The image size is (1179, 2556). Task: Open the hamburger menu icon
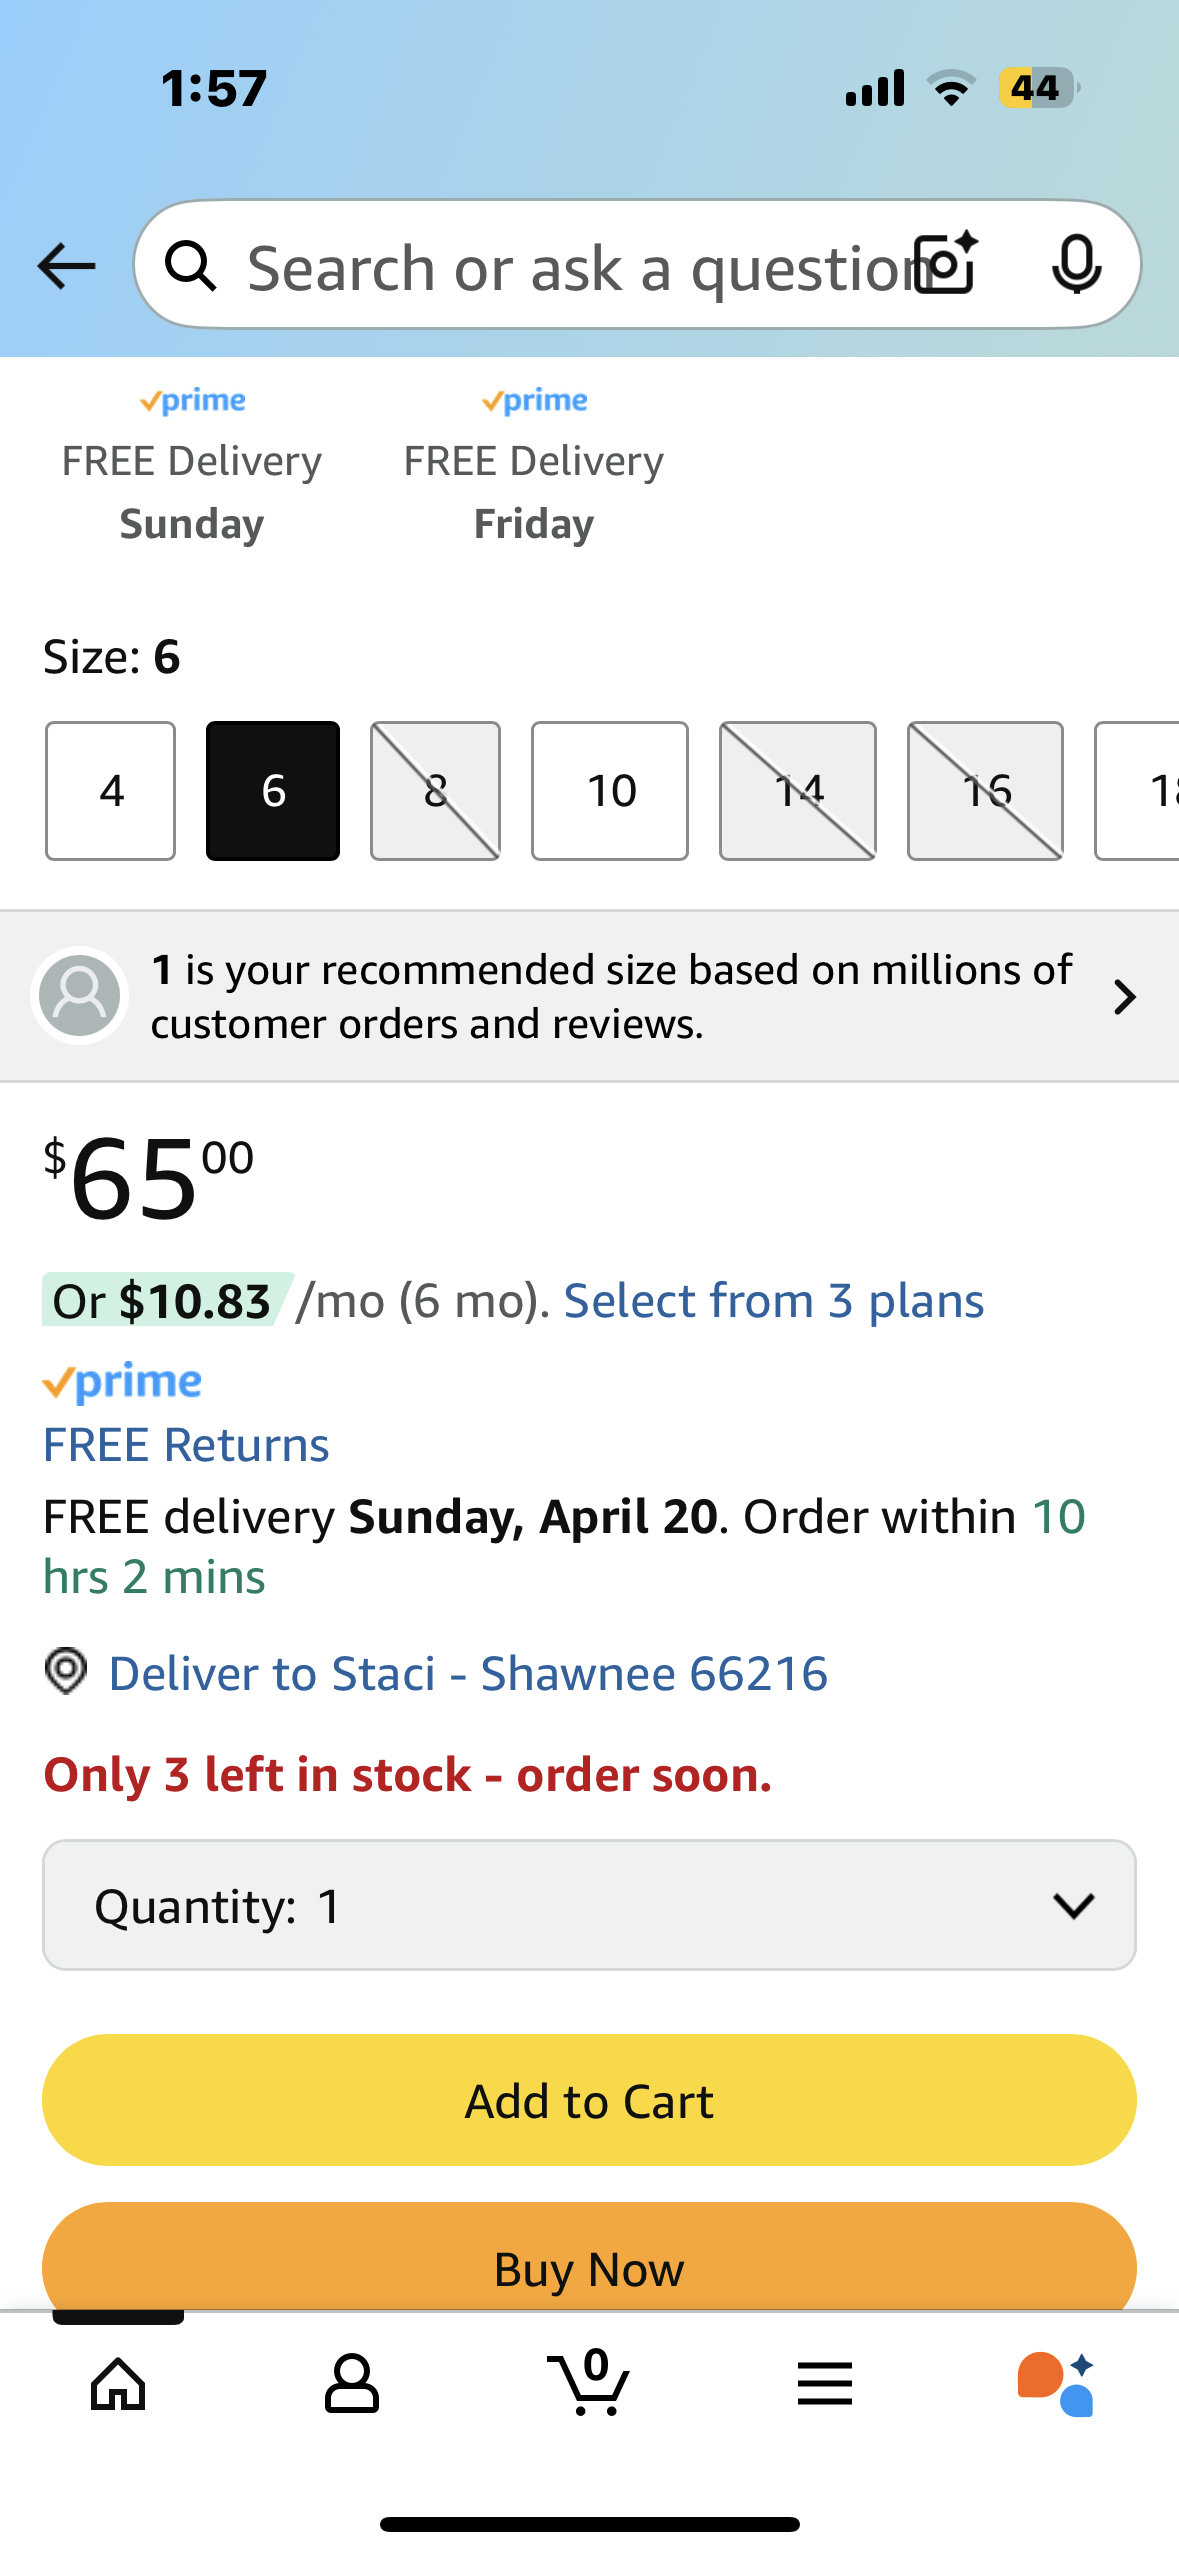[825, 2384]
